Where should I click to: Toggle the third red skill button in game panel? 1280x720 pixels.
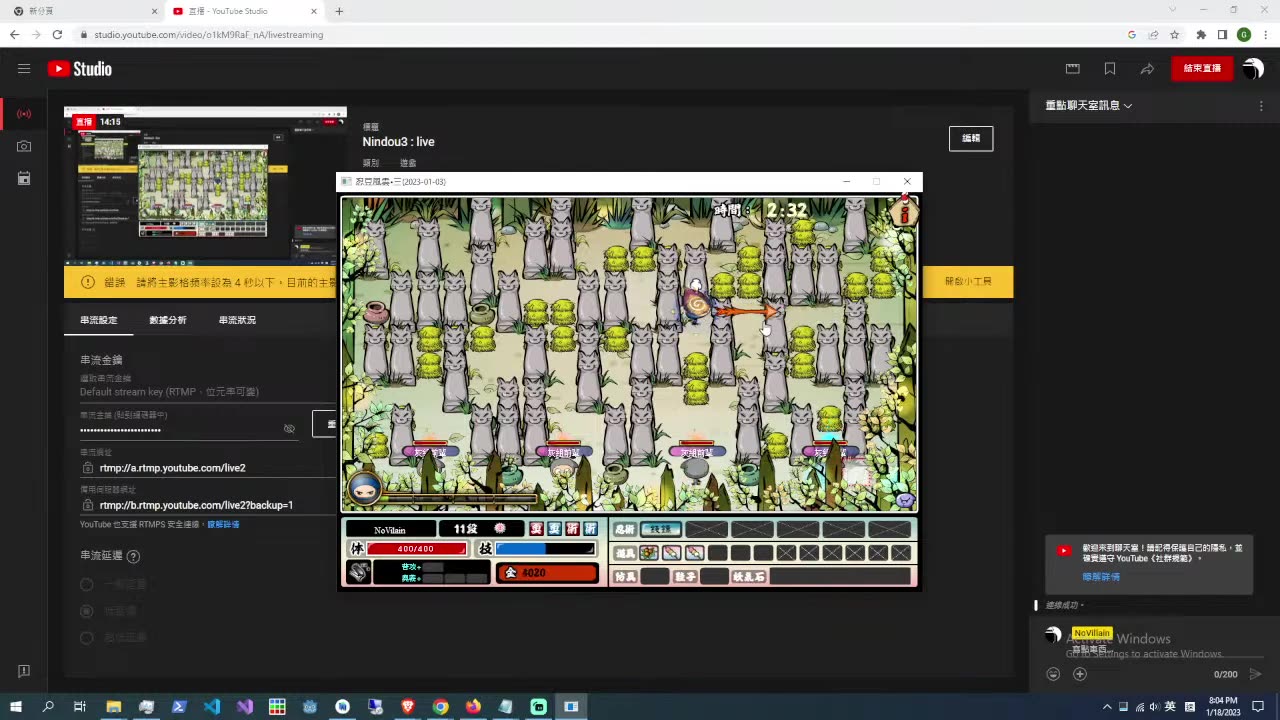tap(573, 528)
